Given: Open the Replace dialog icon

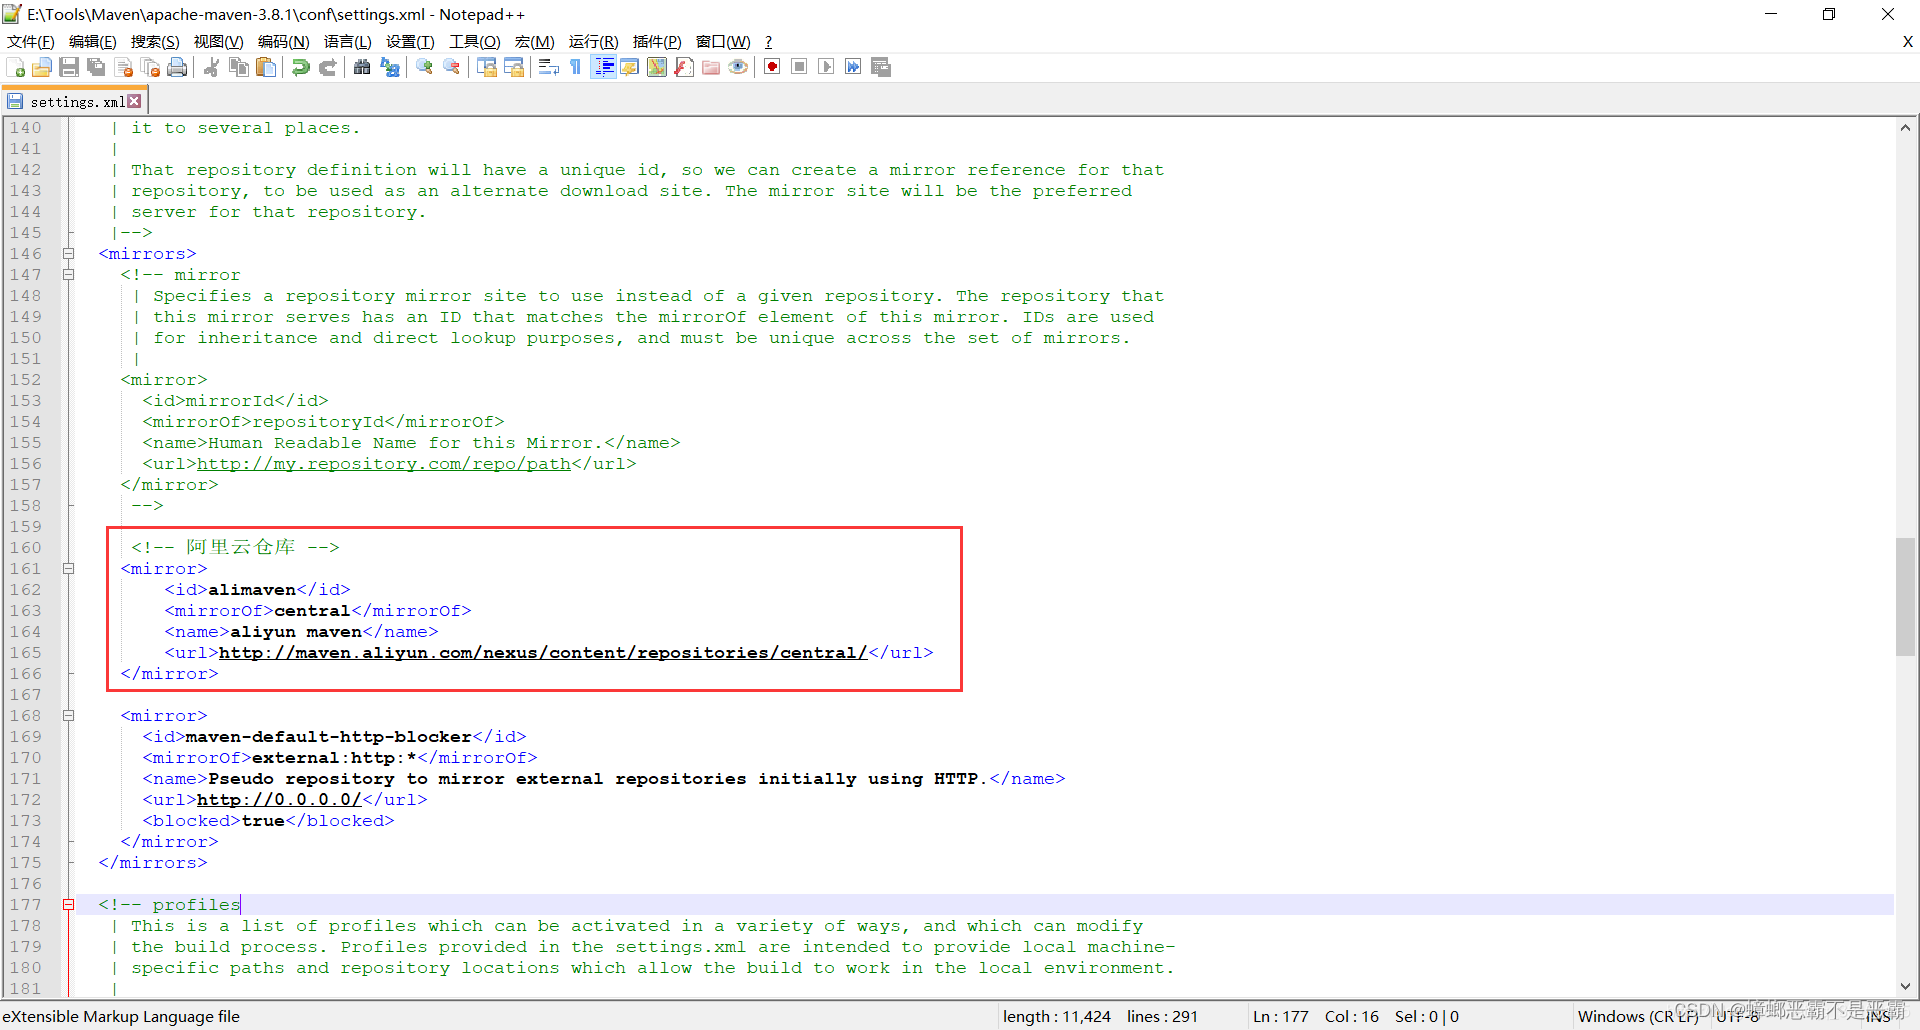Looking at the screenshot, I should [390, 67].
